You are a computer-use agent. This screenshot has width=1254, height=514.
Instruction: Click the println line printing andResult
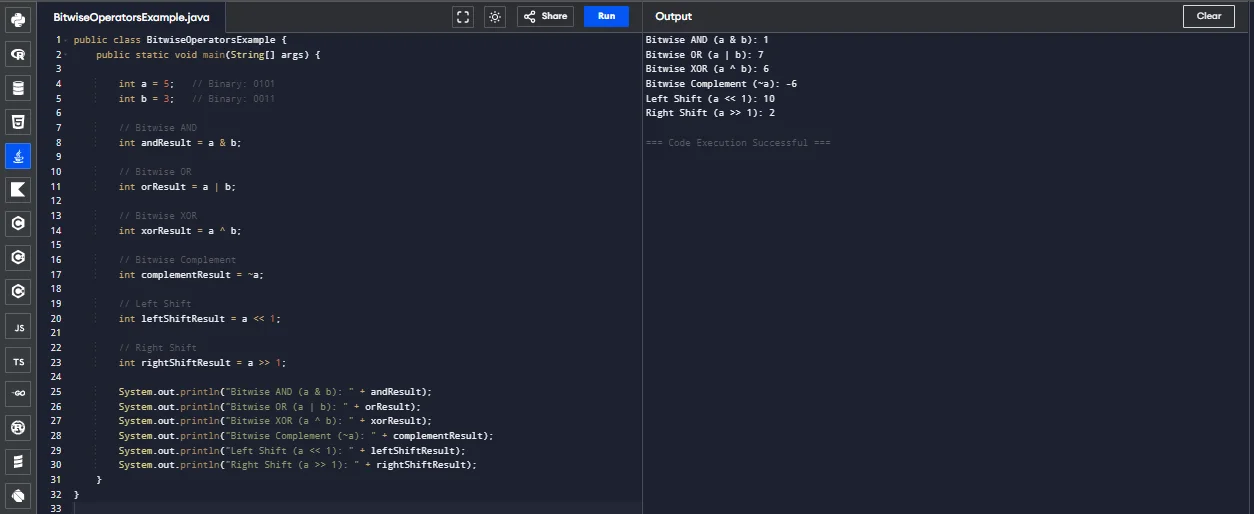pos(275,392)
